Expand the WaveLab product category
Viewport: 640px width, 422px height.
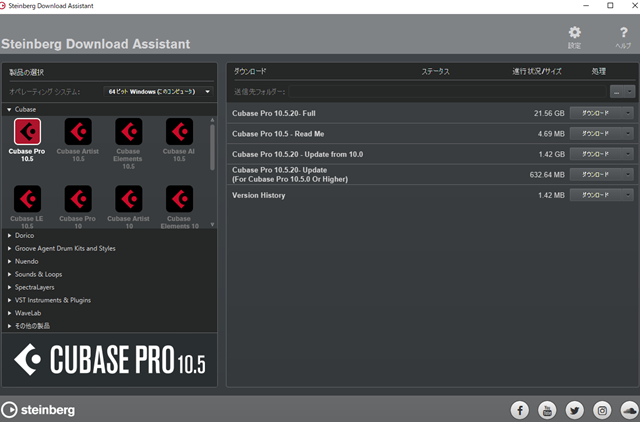[x=10, y=313]
